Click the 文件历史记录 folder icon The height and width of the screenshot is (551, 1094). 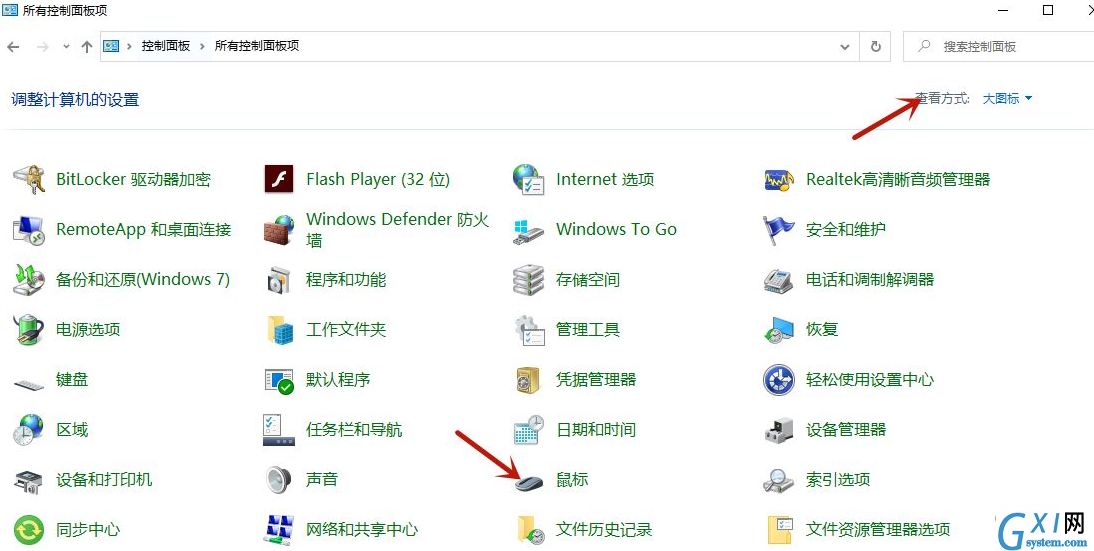point(530,530)
